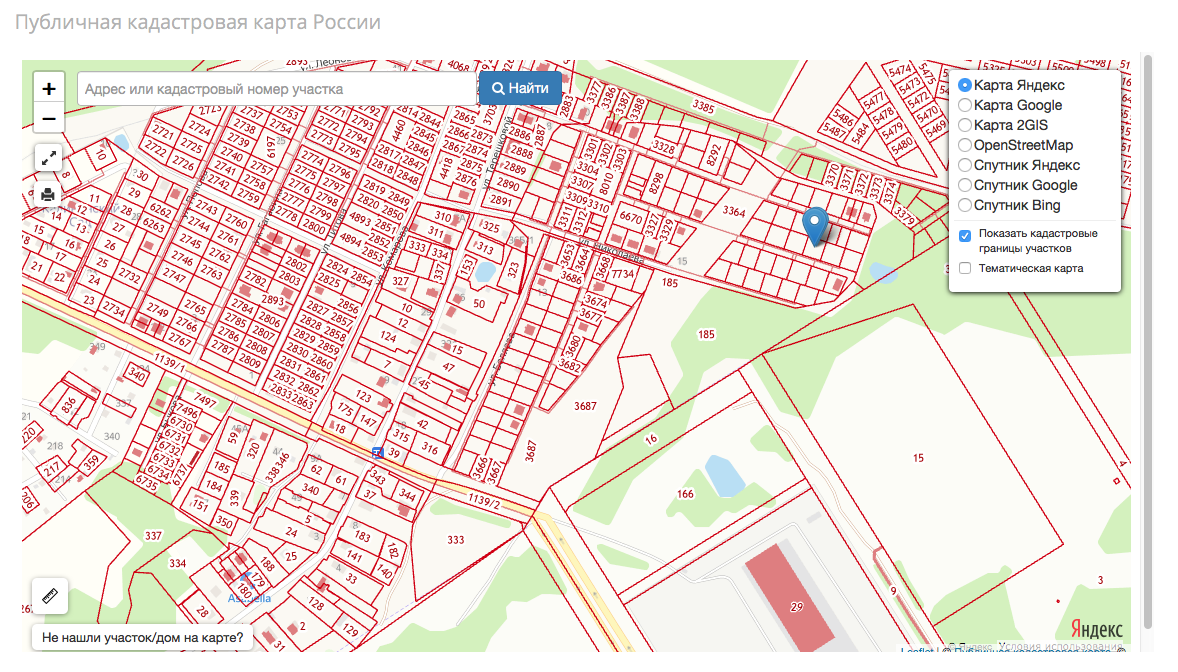Select Спутник Яндекс satellite layer
The height and width of the screenshot is (672, 1178).
[965, 165]
